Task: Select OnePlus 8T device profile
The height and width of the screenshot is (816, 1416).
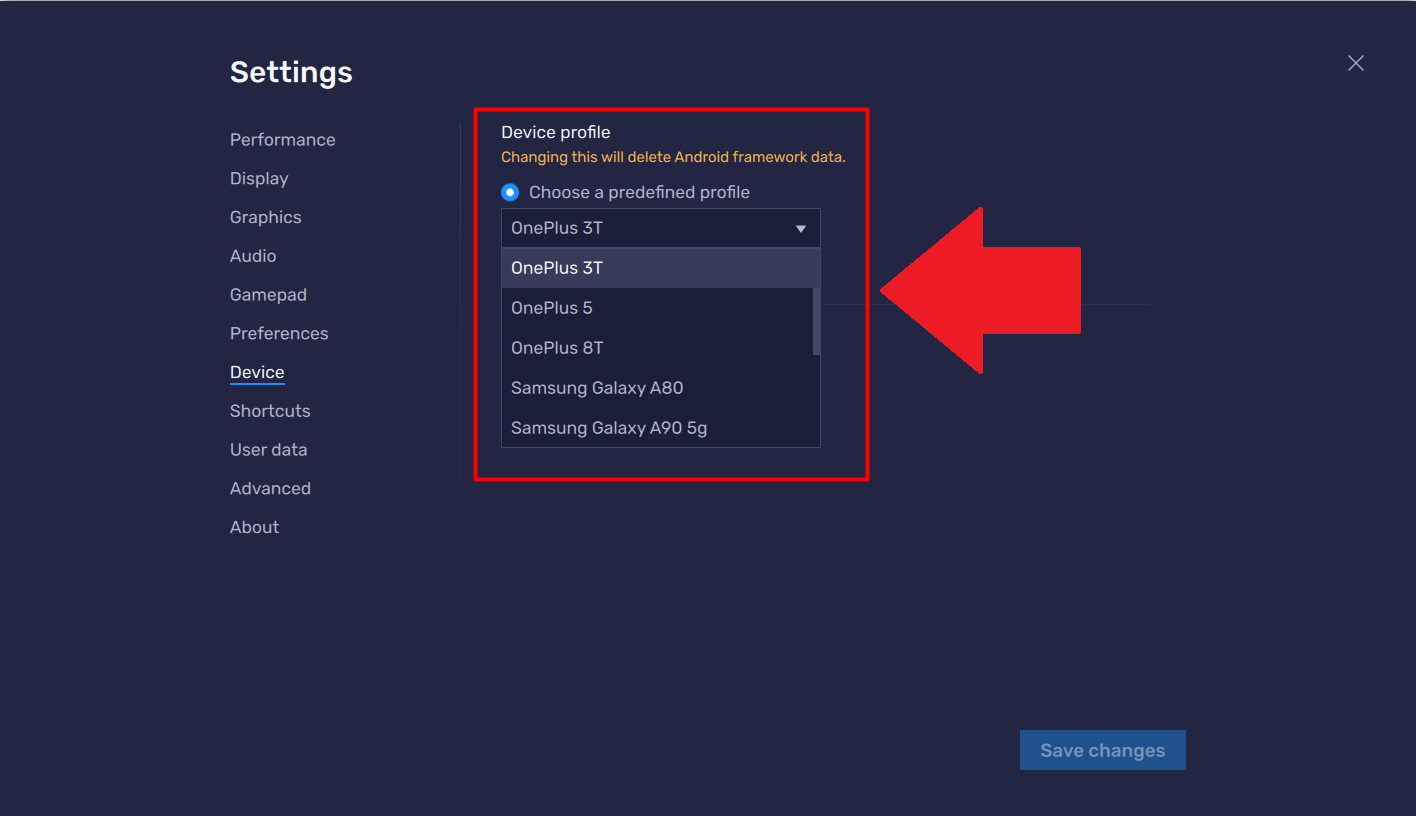Action: tap(657, 348)
